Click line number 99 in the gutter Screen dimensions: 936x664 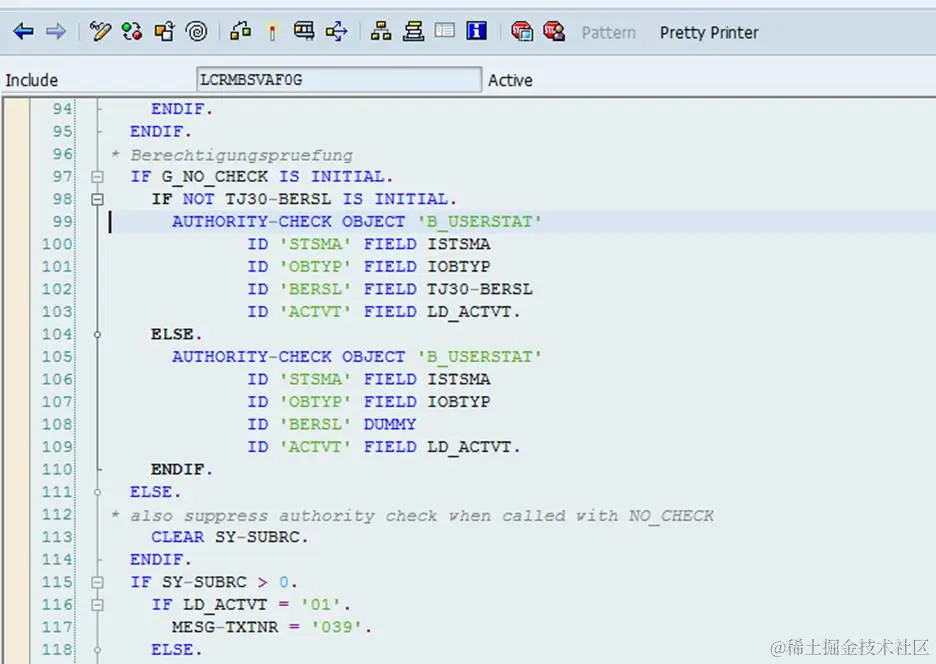[62, 222]
